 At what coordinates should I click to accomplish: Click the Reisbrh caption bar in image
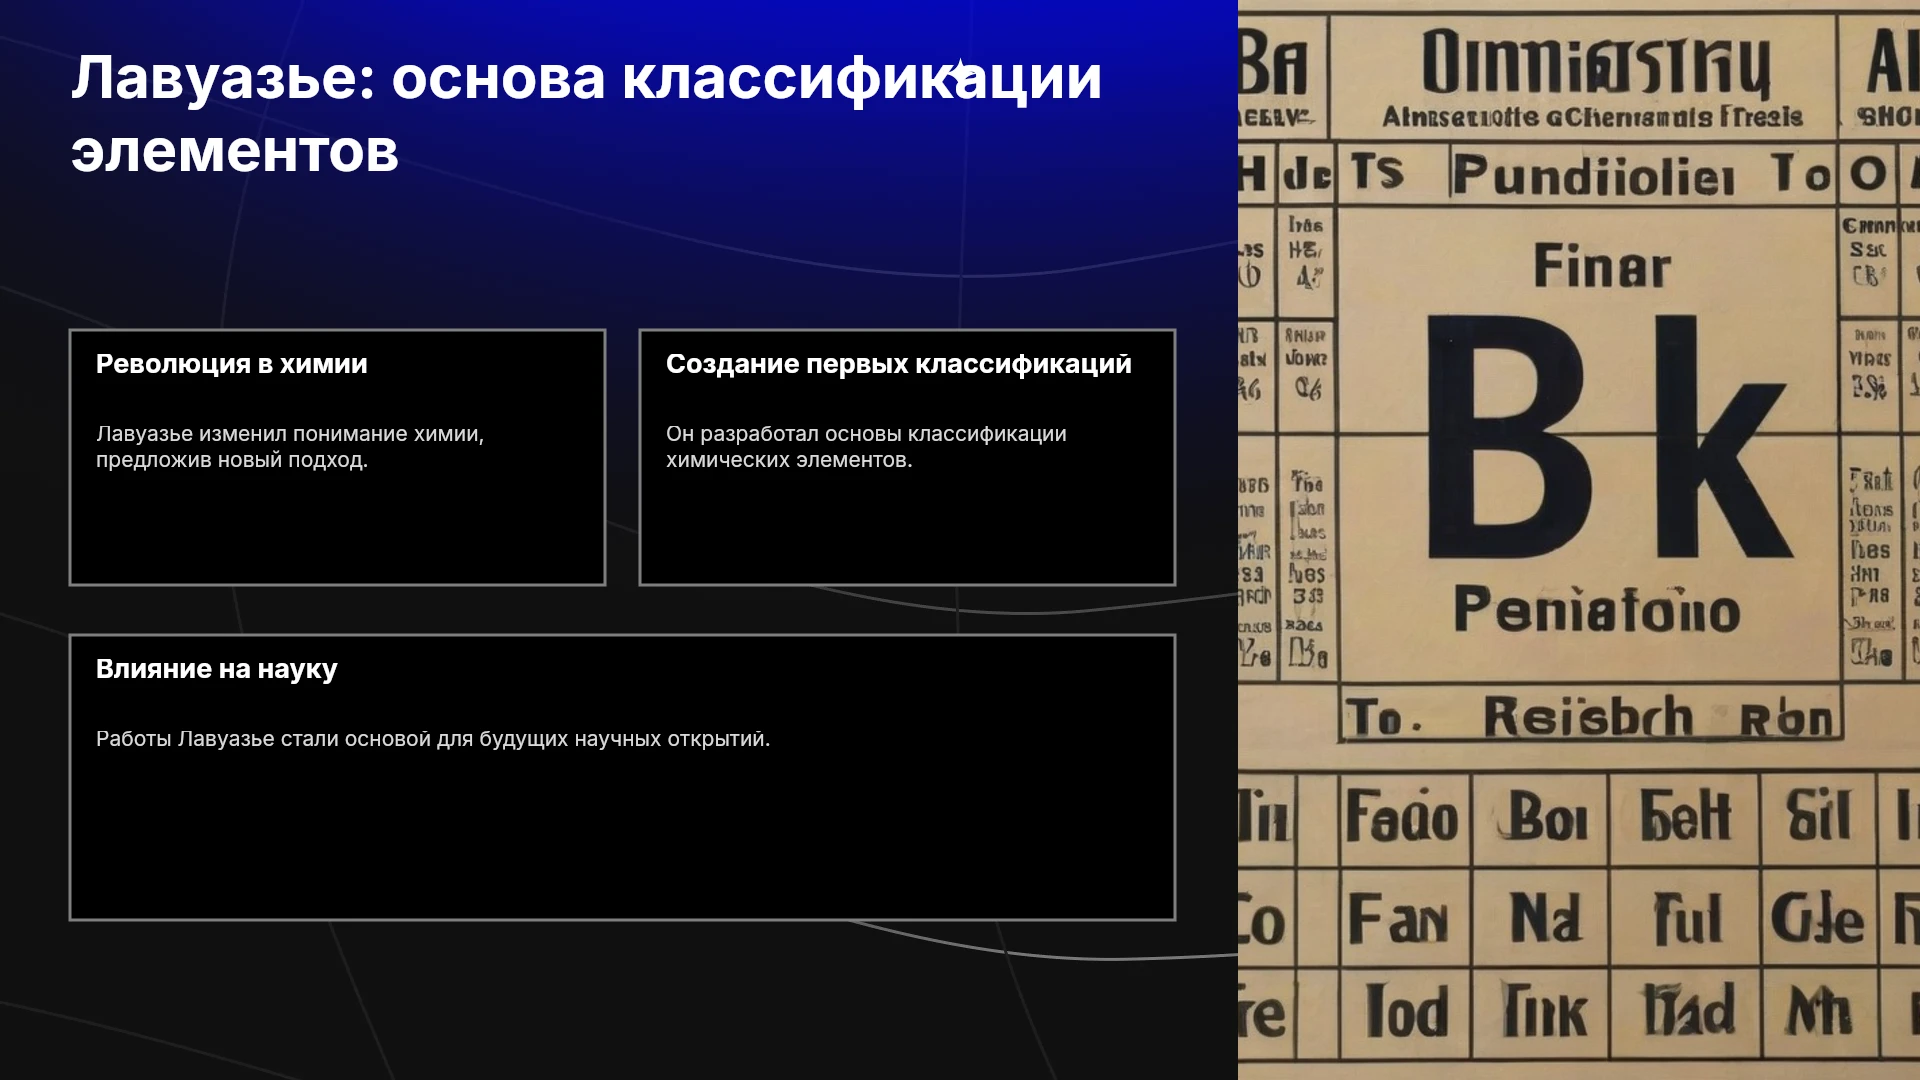point(1590,717)
